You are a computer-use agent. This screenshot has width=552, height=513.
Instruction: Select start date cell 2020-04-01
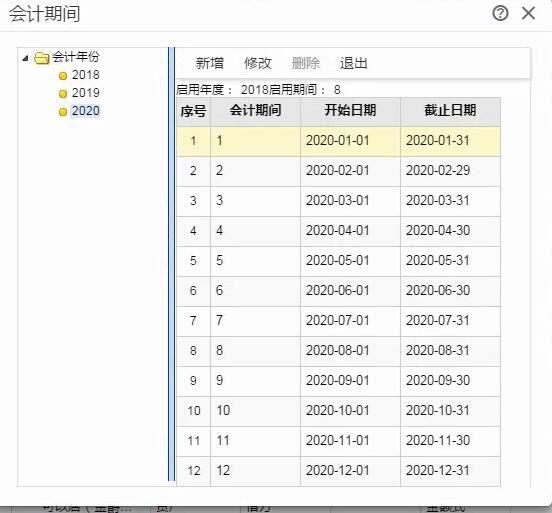point(350,231)
